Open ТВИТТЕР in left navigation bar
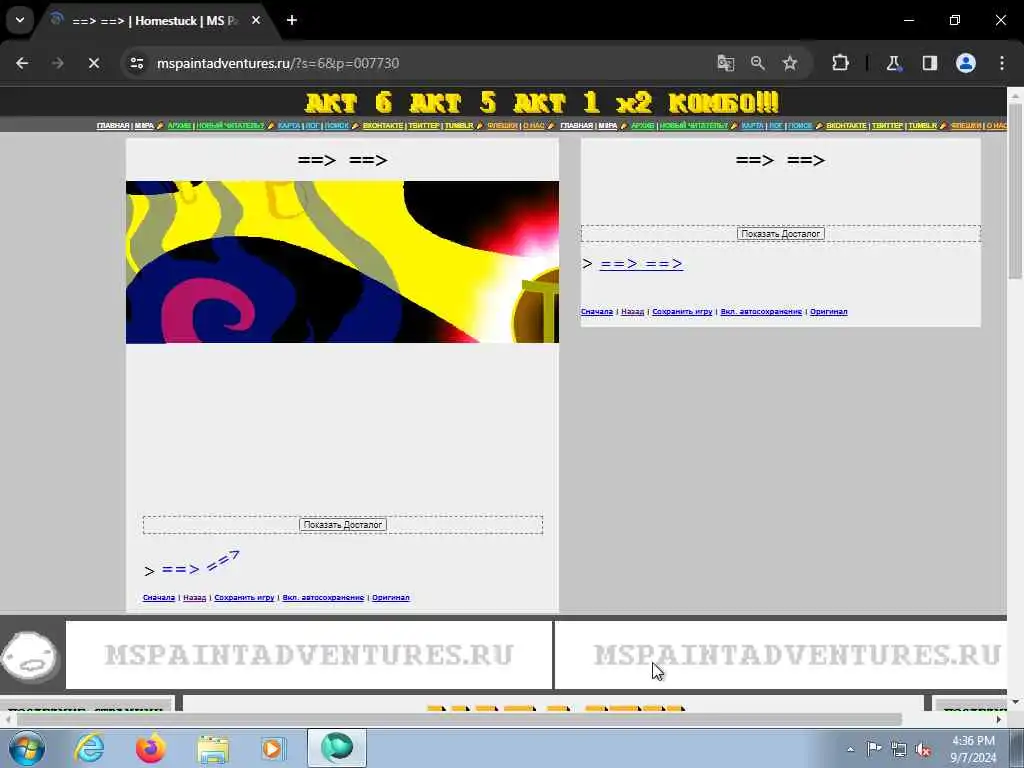The width and height of the screenshot is (1024, 768). click(424, 125)
